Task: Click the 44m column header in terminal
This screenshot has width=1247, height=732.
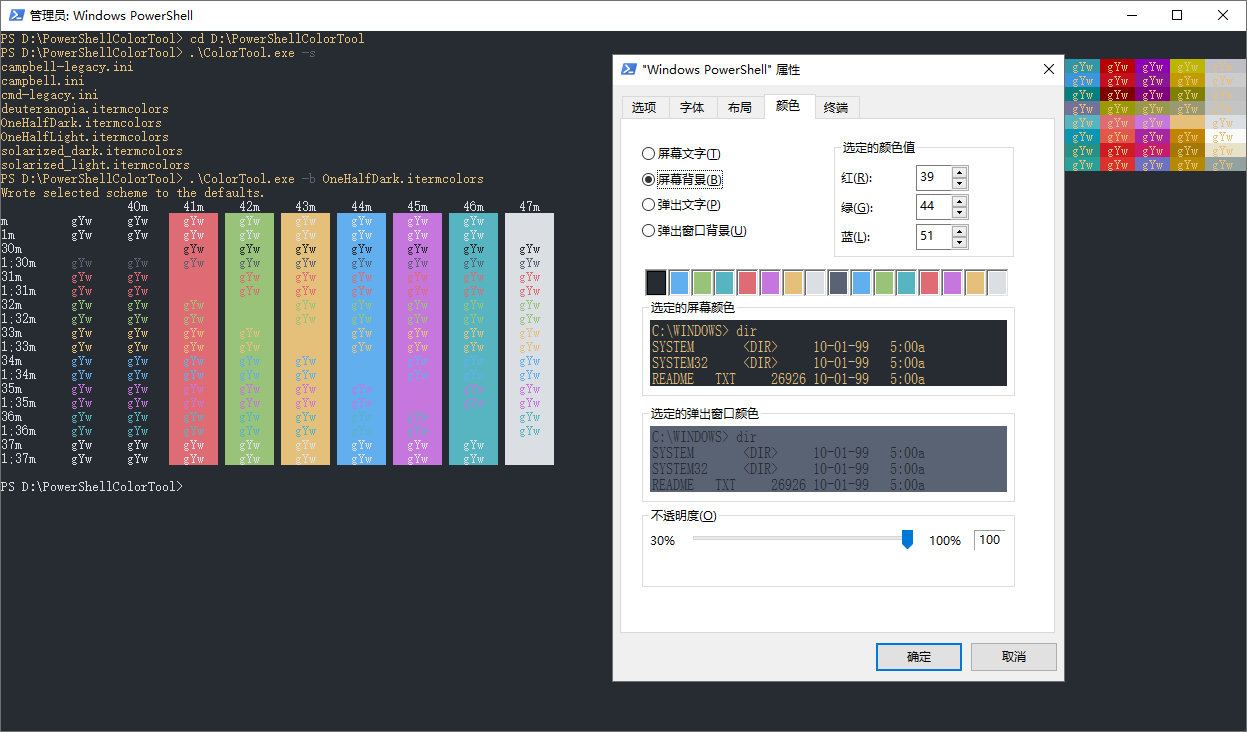Action: coord(362,207)
